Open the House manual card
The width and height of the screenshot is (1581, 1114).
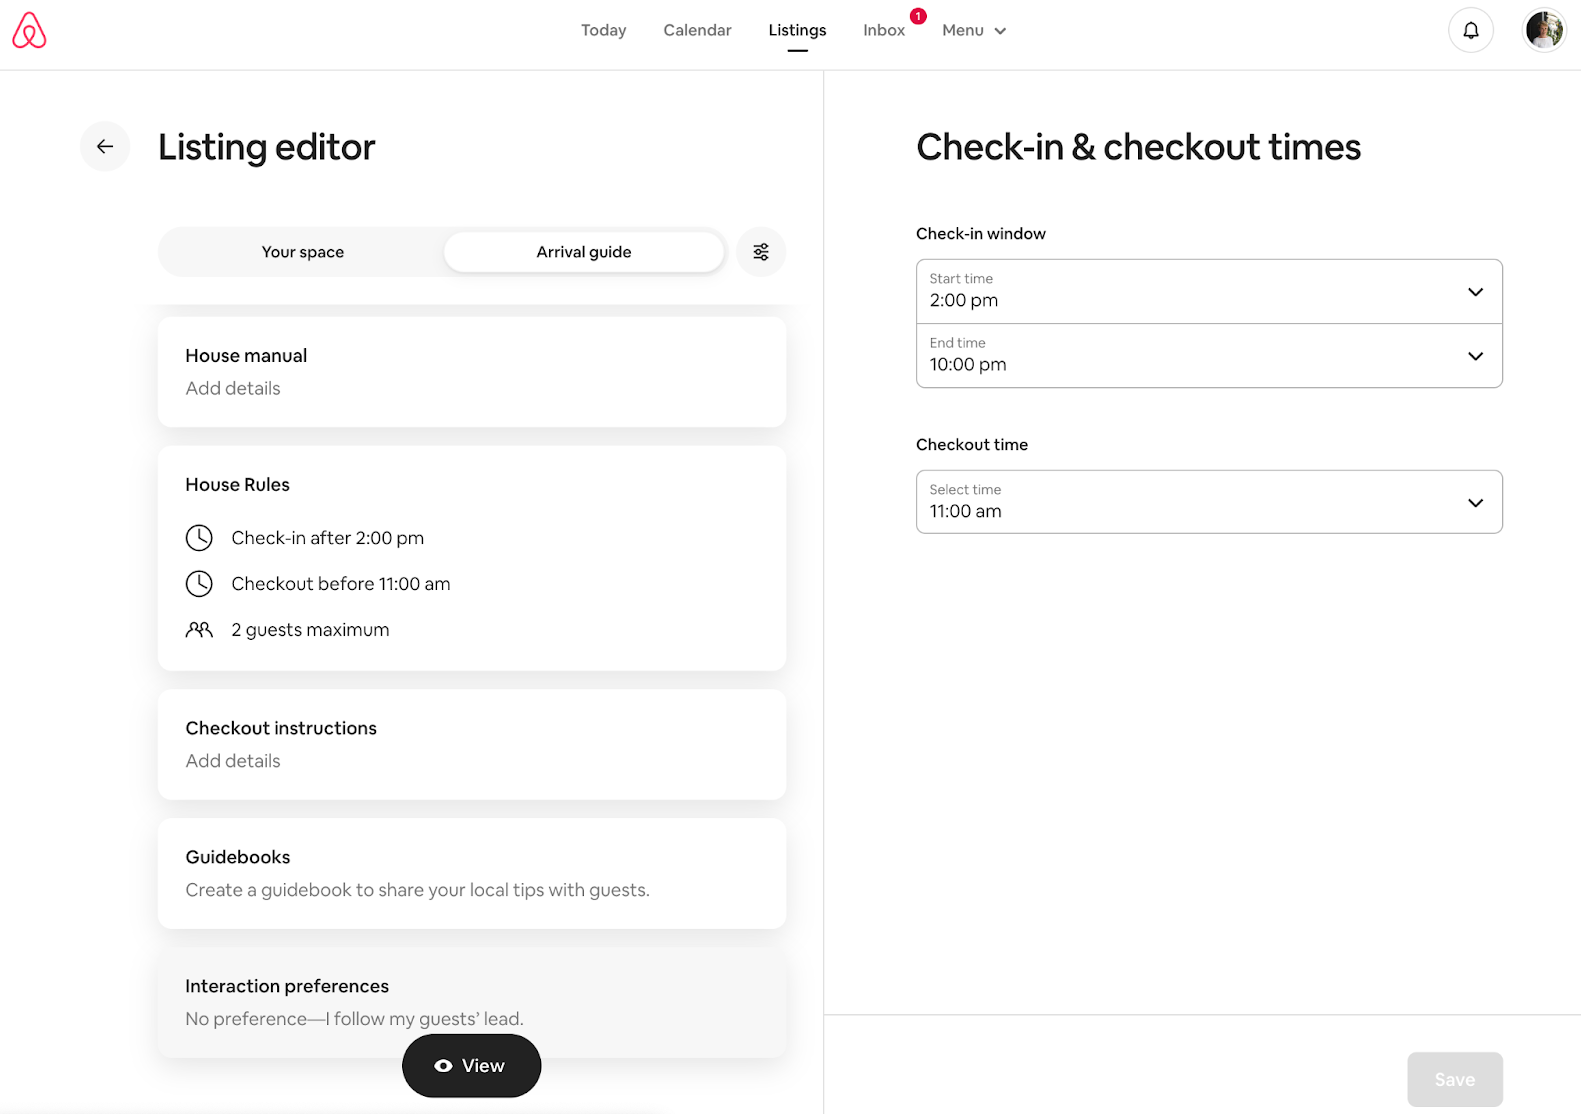tap(471, 372)
